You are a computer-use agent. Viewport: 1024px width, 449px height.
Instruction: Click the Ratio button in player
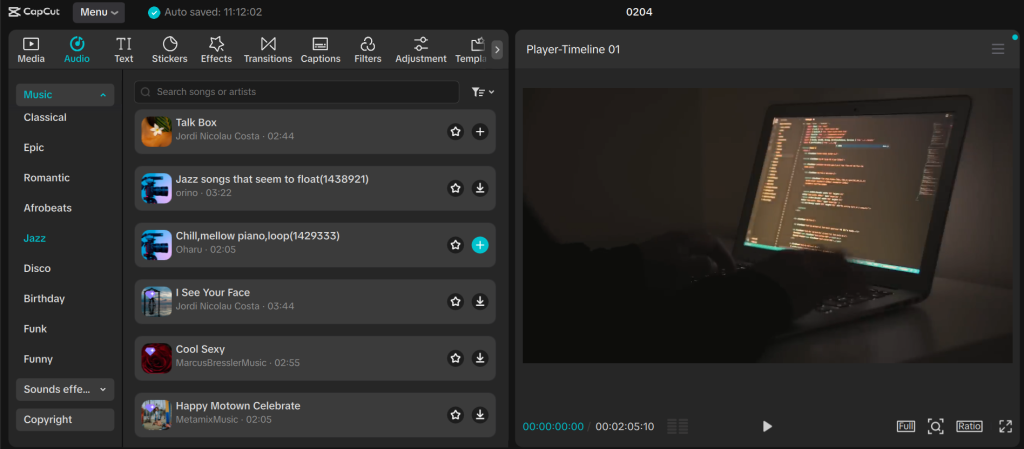point(968,426)
